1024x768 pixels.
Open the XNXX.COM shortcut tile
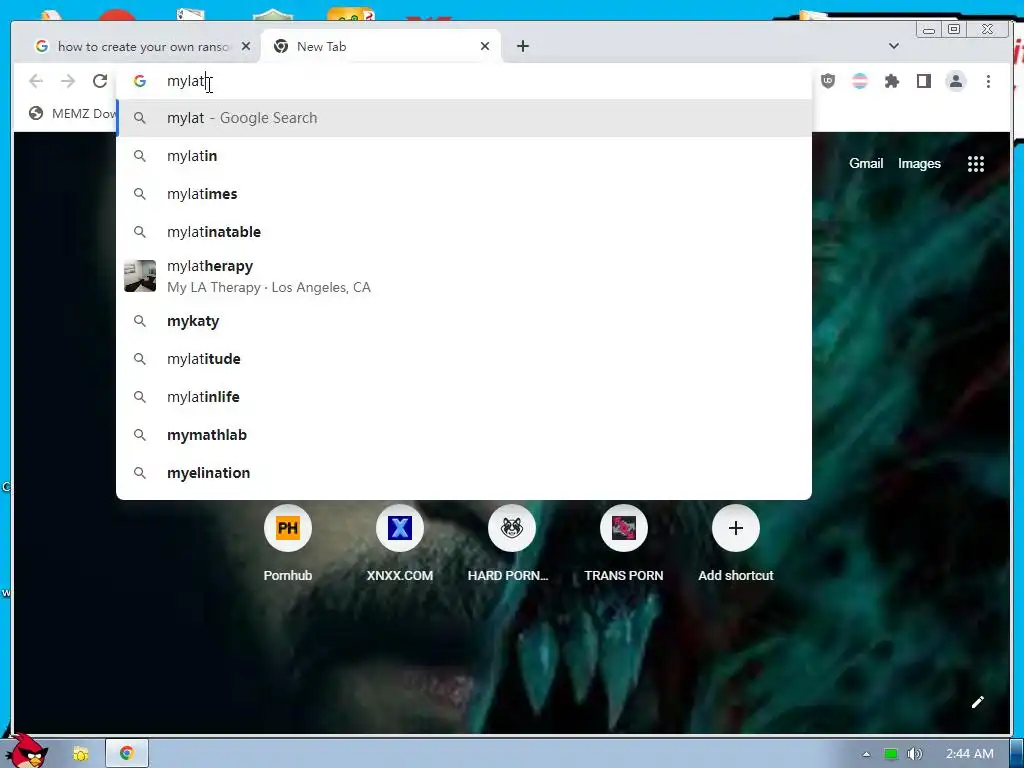point(400,544)
